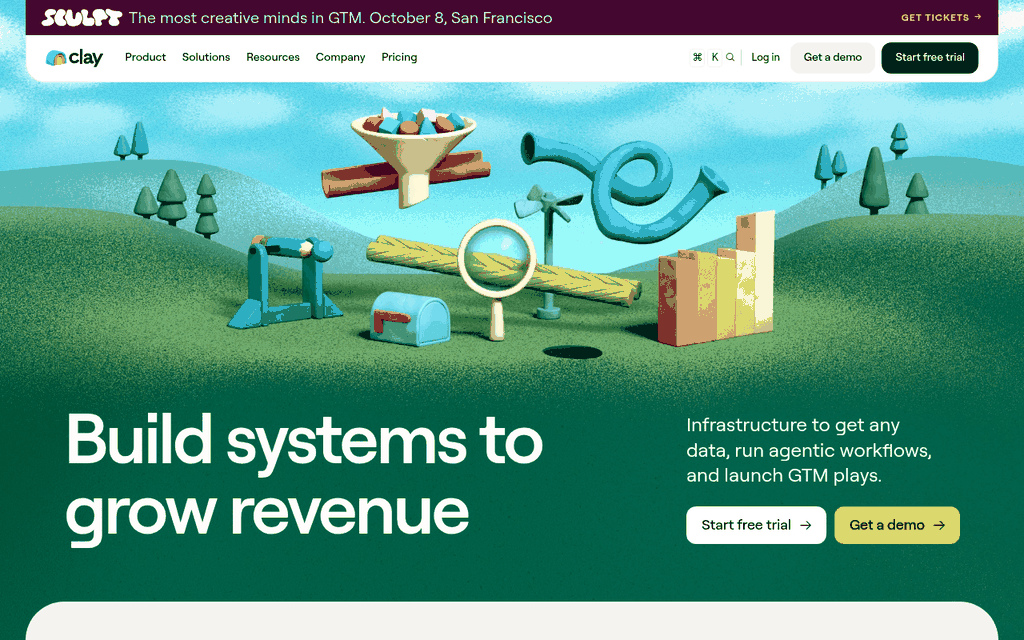
Task: Open the Company menu
Action: point(340,57)
